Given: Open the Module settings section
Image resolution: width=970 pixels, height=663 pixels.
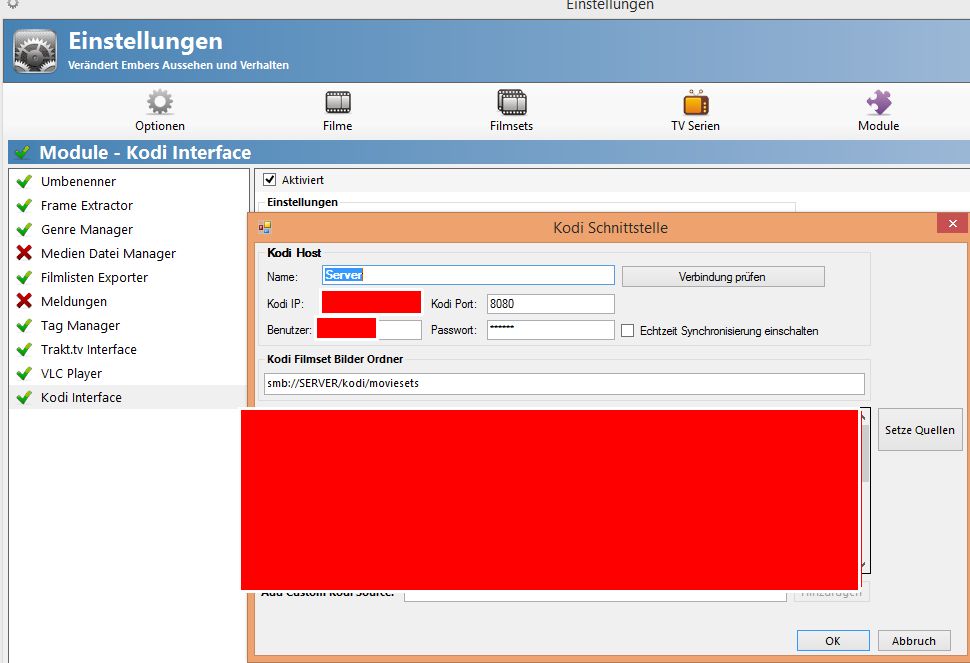Looking at the screenshot, I should coord(878,111).
